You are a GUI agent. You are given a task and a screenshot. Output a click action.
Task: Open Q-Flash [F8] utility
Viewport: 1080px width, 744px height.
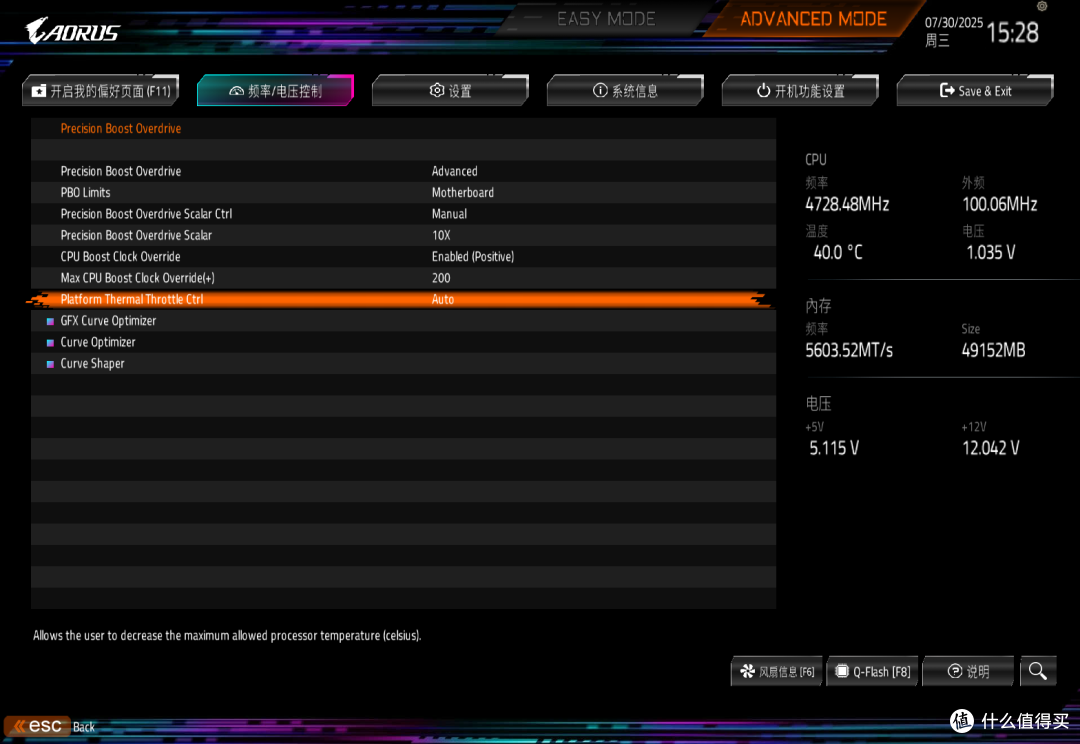point(873,671)
